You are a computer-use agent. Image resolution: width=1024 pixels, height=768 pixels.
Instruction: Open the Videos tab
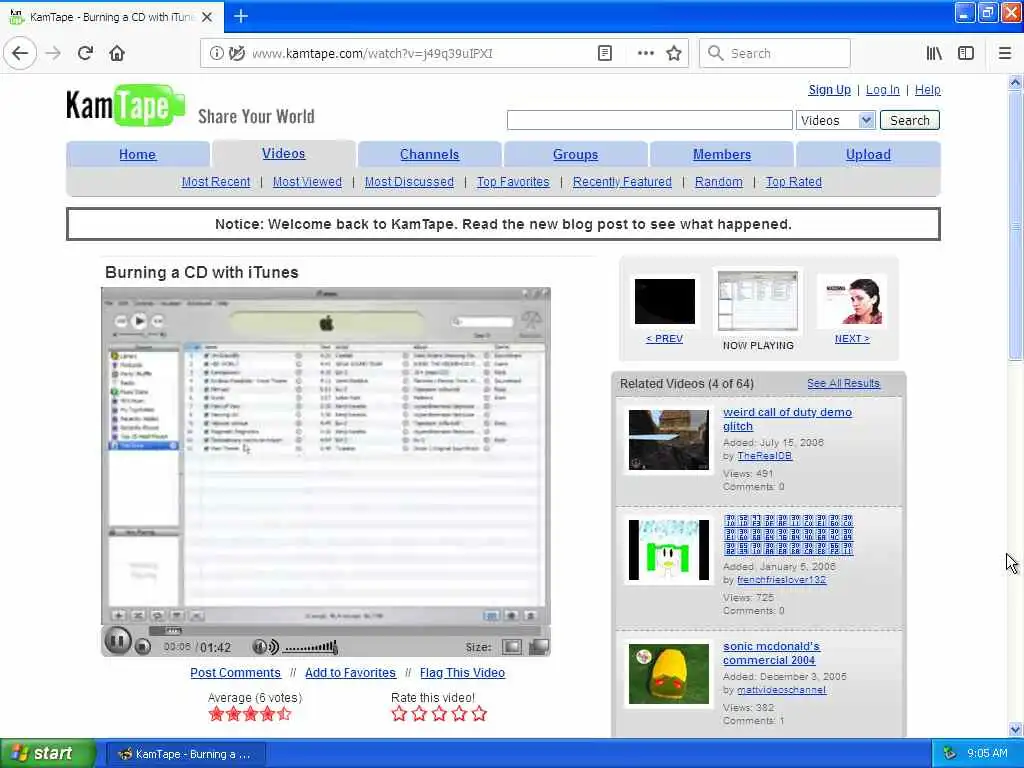pyautogui.click(x=283, y=153)
